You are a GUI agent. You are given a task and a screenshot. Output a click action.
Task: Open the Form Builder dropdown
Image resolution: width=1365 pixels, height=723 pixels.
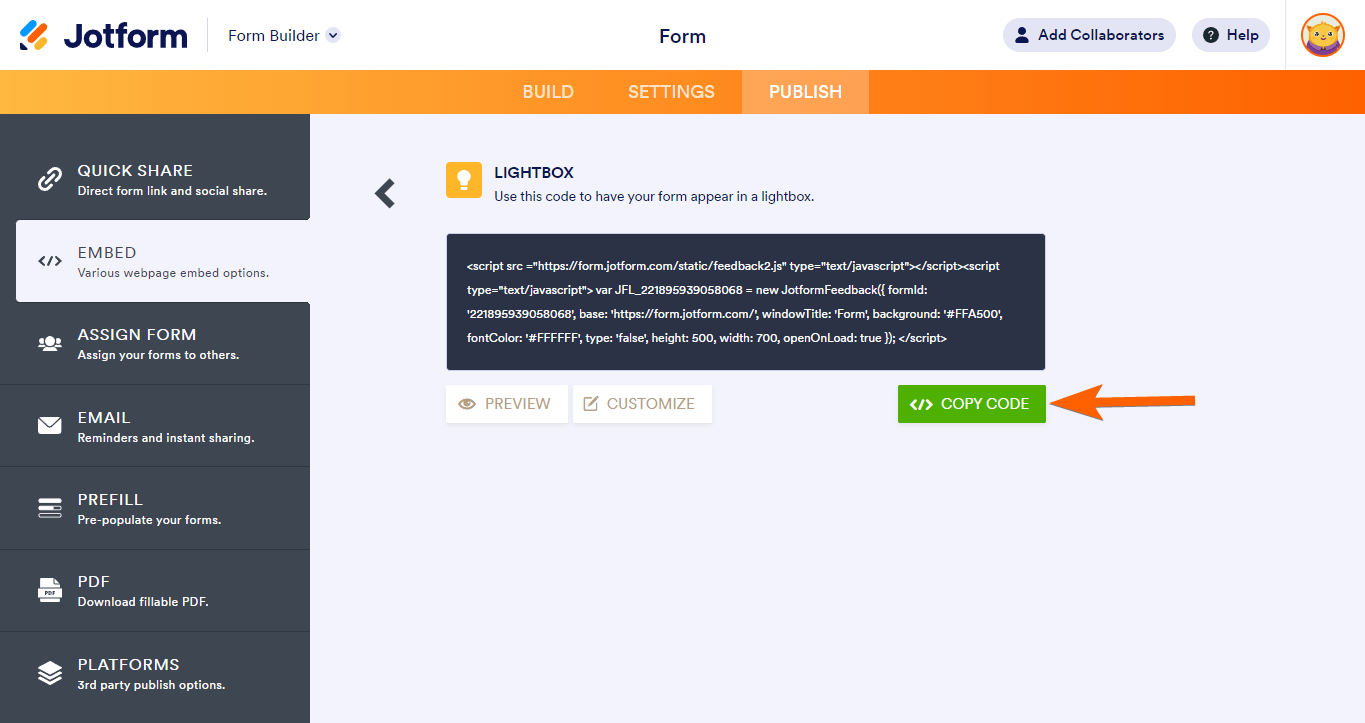(x=284, y=36)
